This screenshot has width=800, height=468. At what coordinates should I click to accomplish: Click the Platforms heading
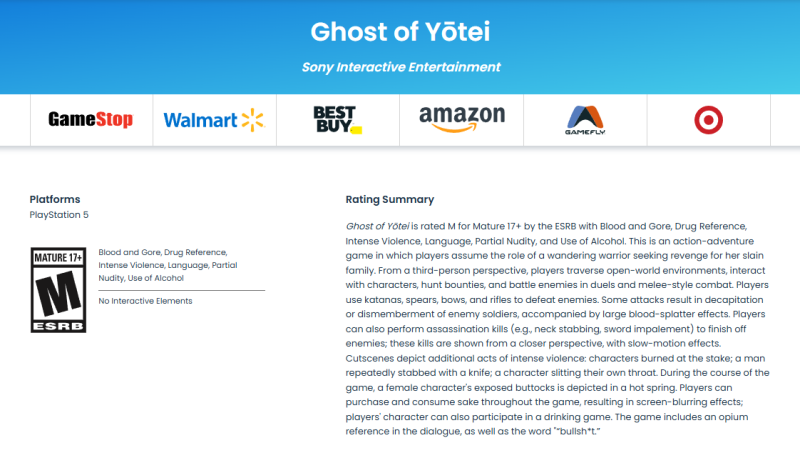coord(55,199)
